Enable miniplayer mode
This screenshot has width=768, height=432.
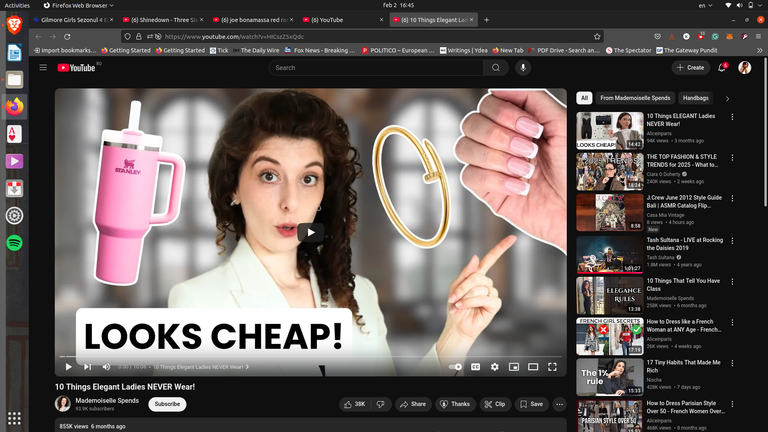(x=514, y=367)
